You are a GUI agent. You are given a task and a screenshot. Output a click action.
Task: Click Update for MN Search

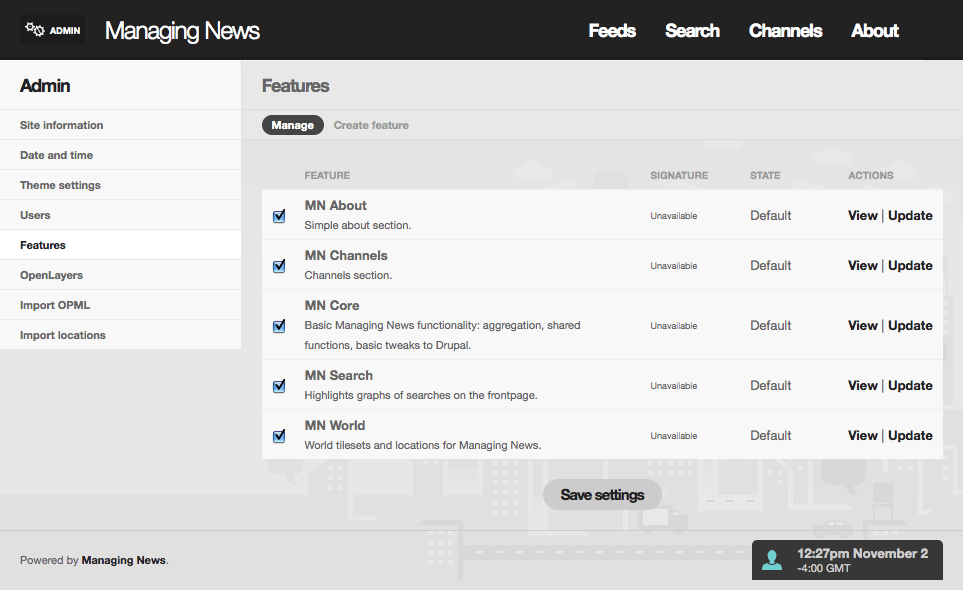(910, 386)
